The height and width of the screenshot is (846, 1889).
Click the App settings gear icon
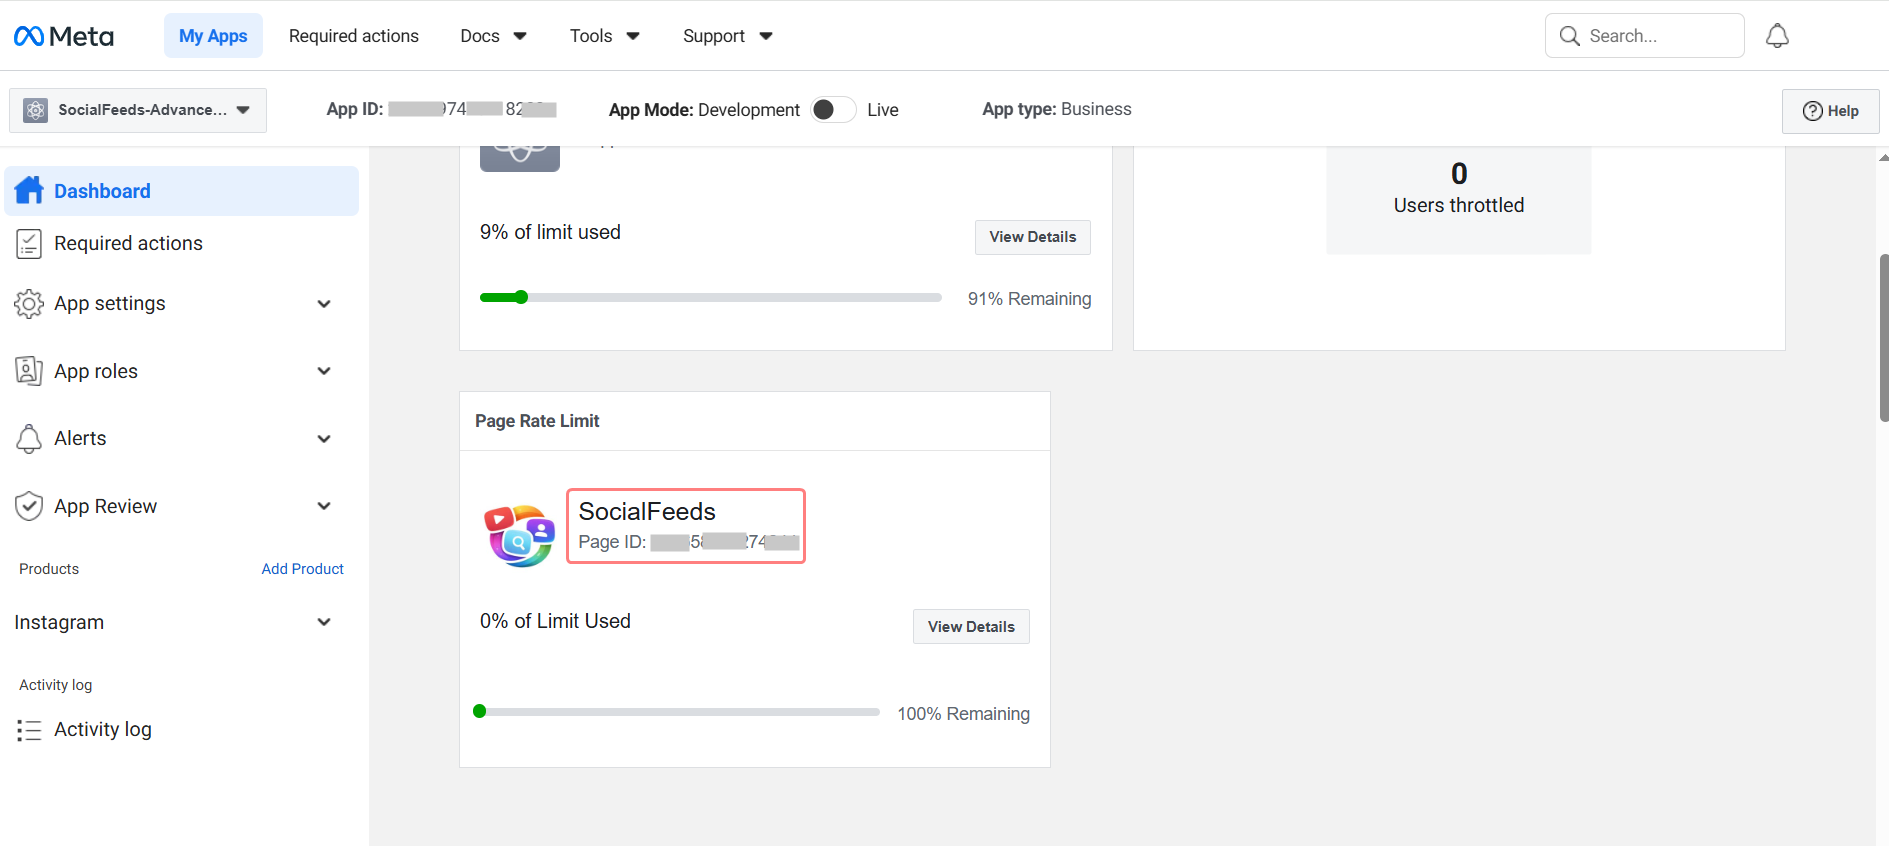coord(29,303)
